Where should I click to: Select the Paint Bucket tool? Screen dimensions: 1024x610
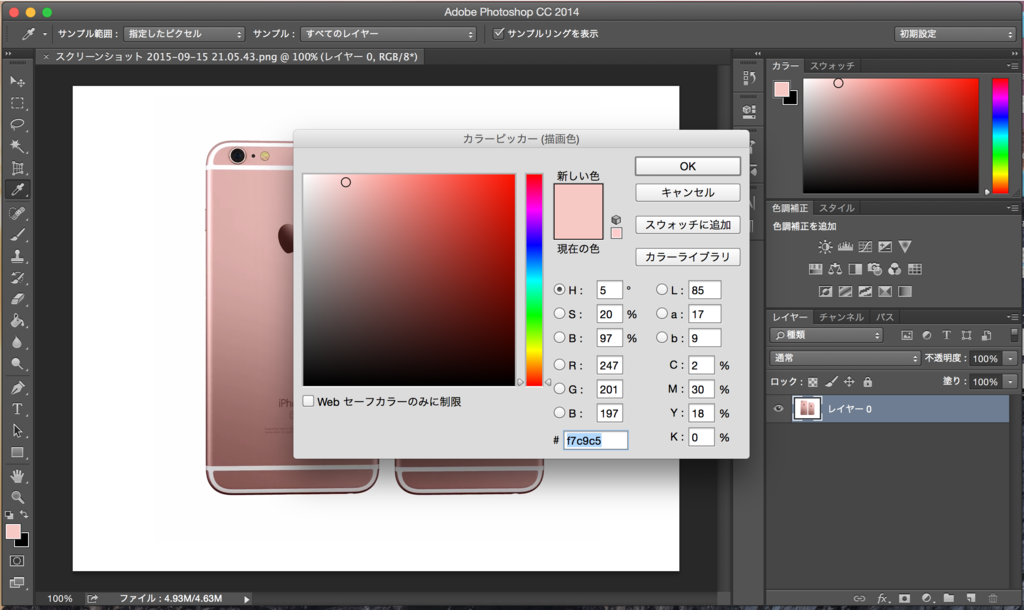tap(18, 321)
